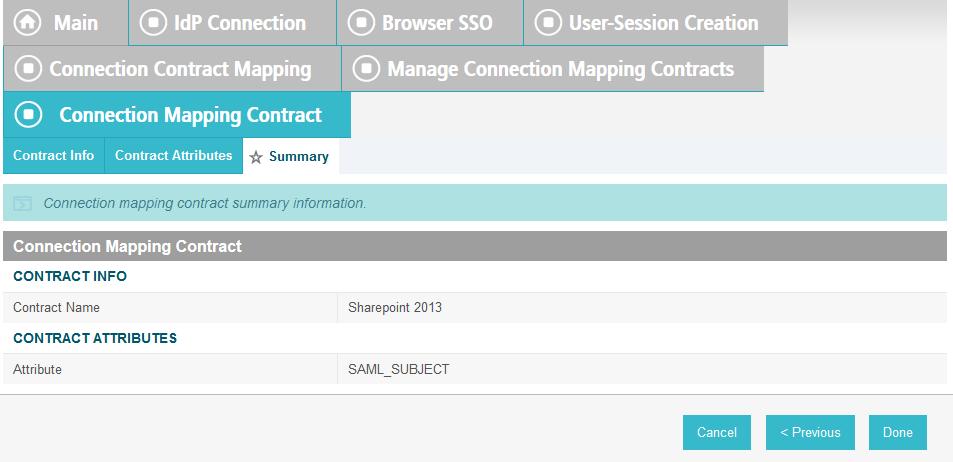
Task: Cancel the contract configuration
Action: click(x=717, y=432)
